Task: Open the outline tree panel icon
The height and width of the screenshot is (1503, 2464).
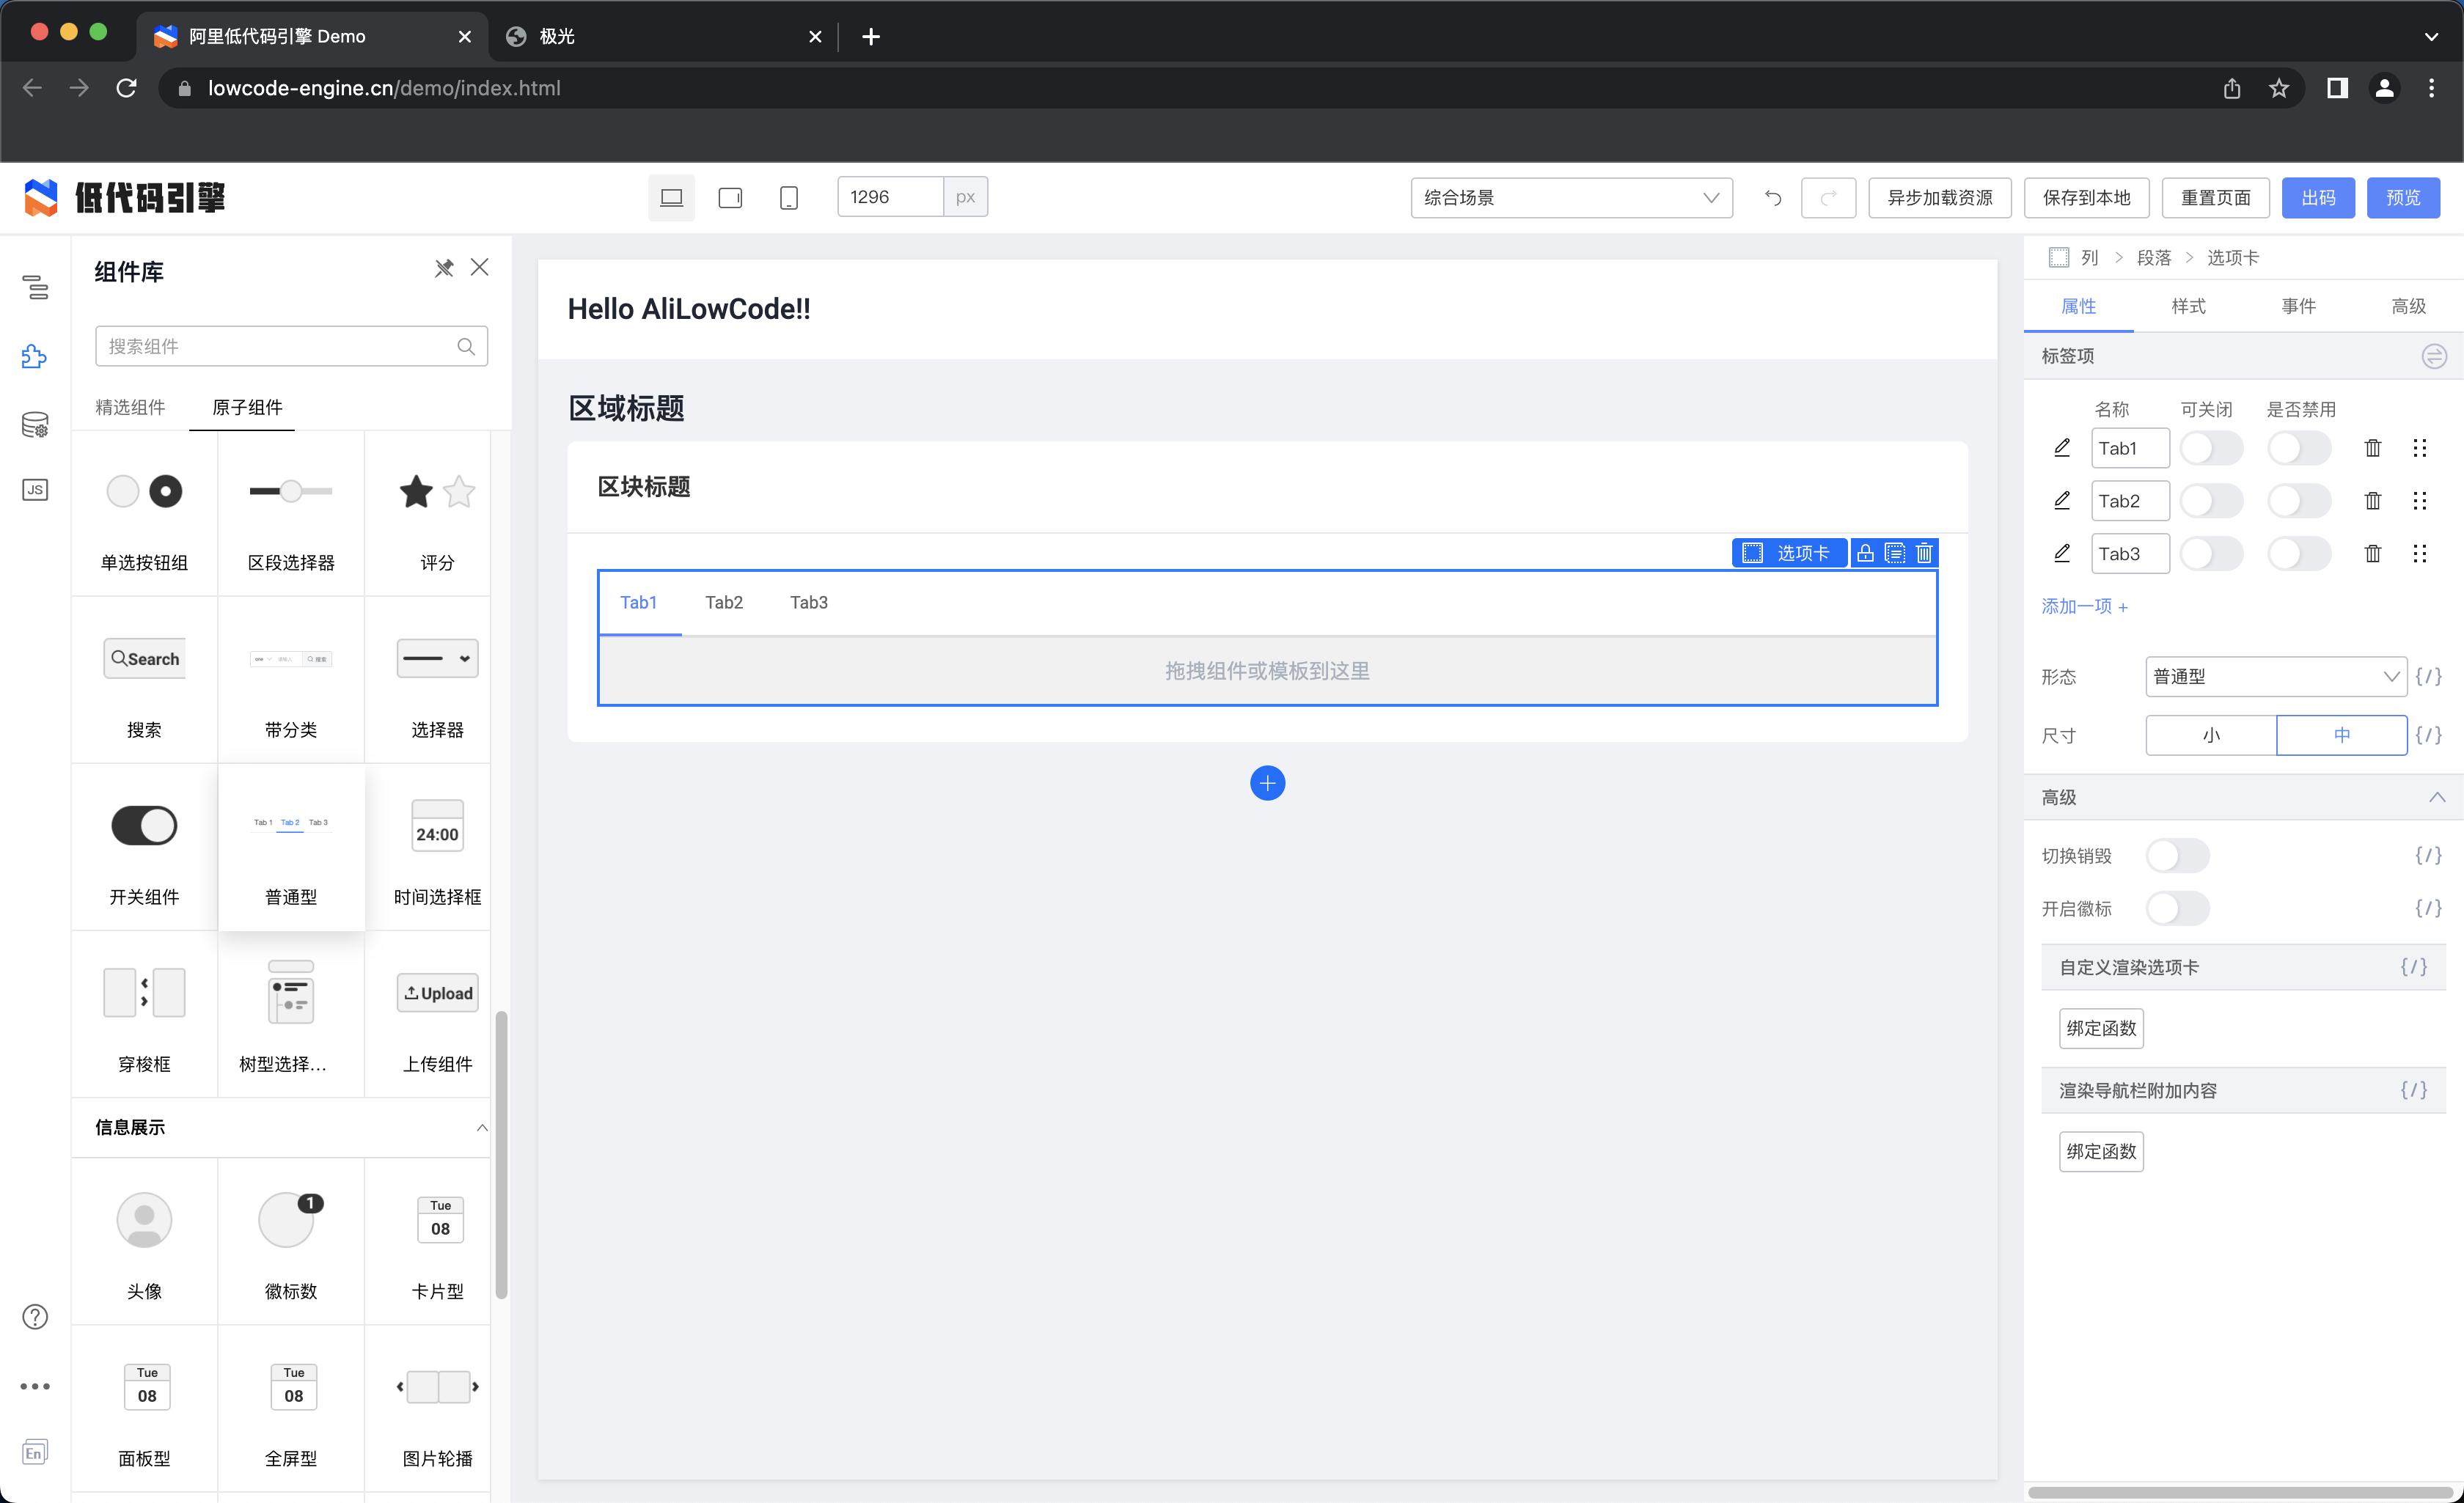Action: 35,288
